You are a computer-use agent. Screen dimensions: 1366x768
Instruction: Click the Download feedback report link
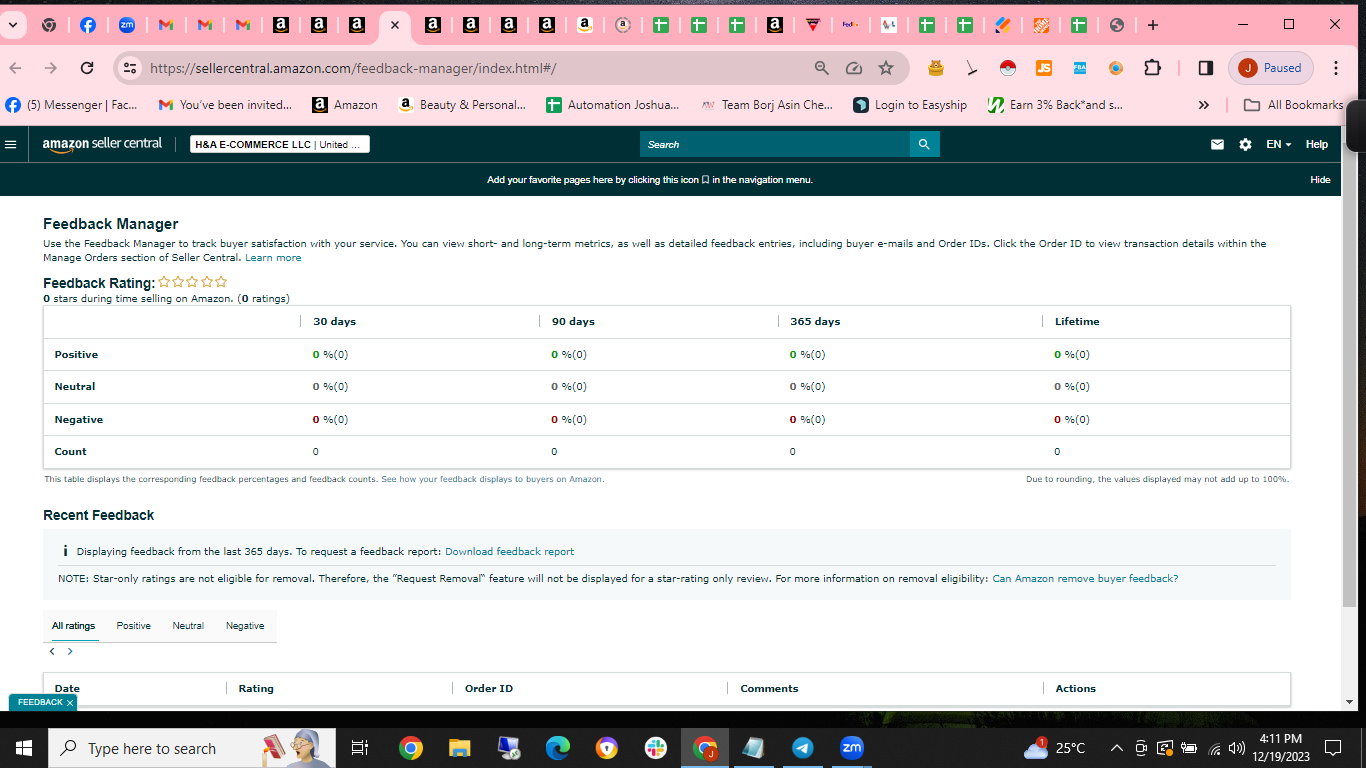pyautogui.click(x=510, y=552)
